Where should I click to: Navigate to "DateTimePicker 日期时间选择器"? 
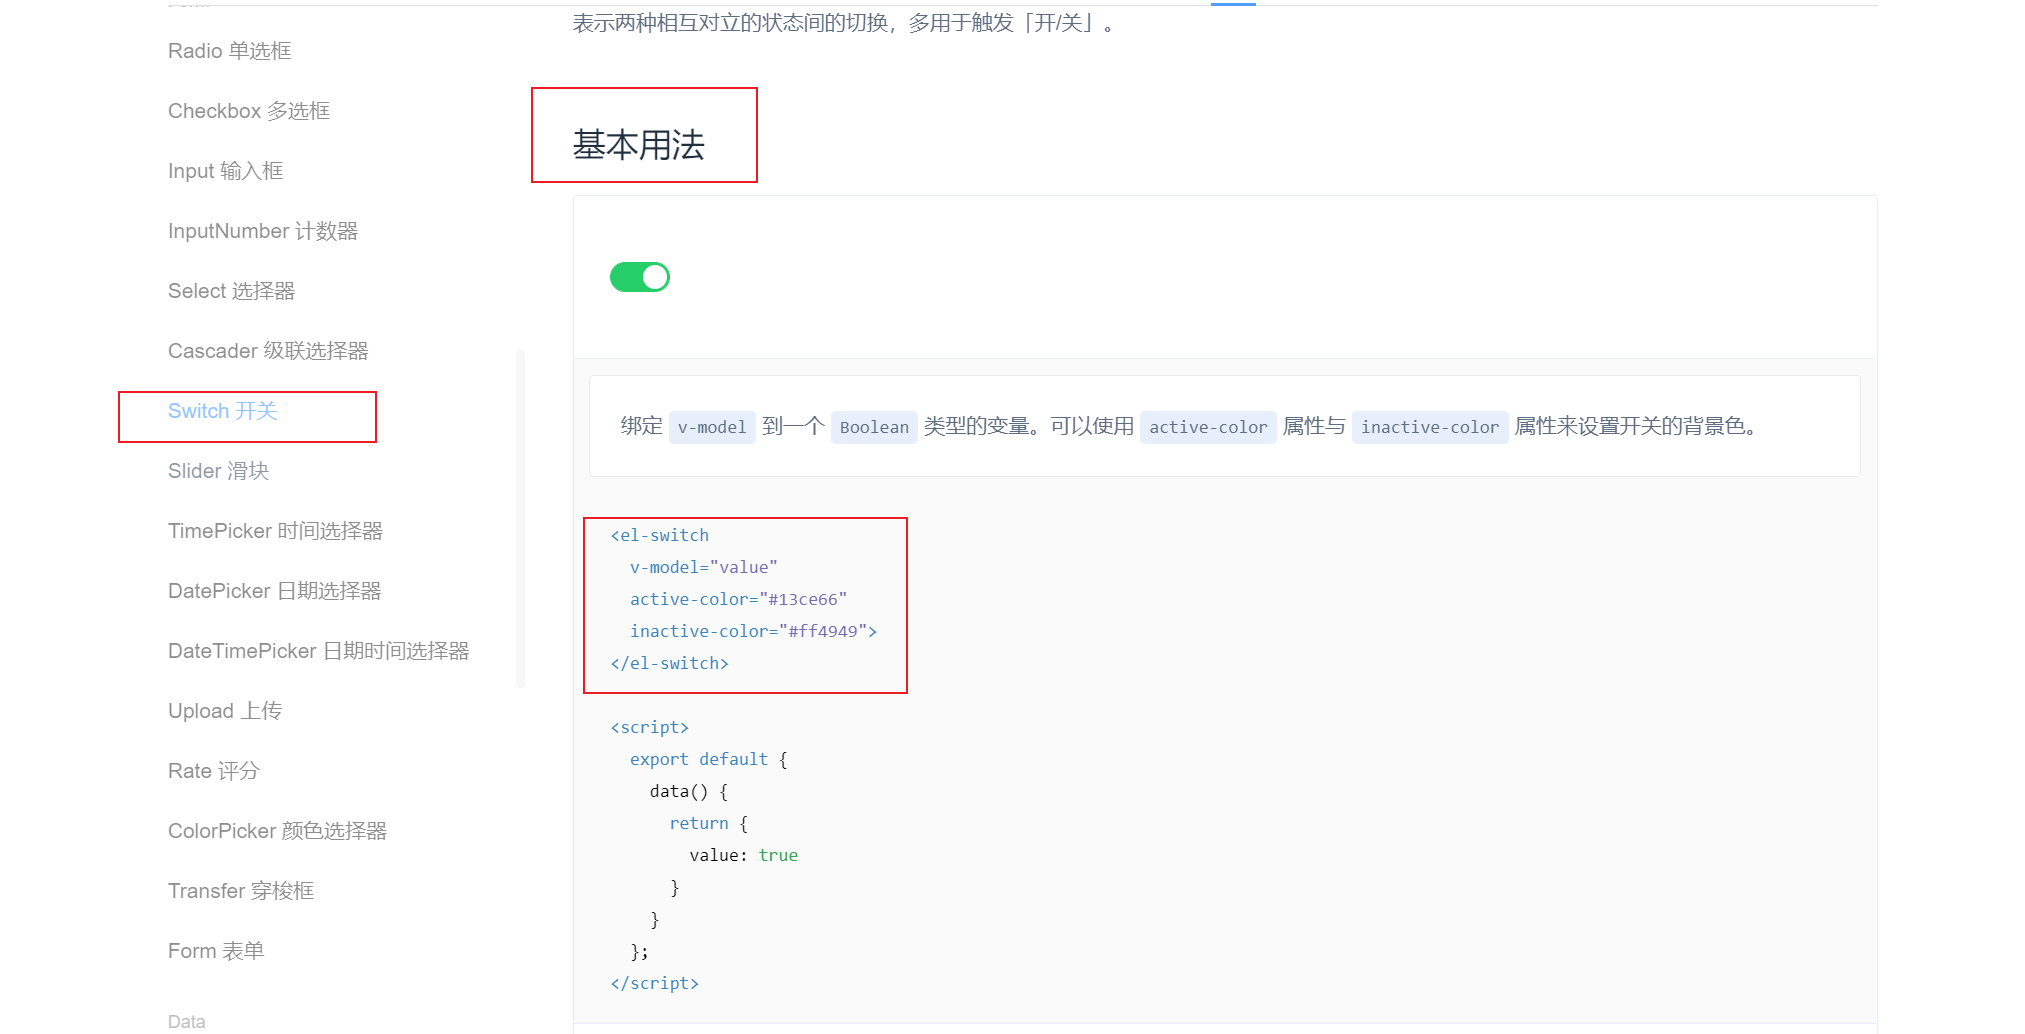tap(319, 650)
